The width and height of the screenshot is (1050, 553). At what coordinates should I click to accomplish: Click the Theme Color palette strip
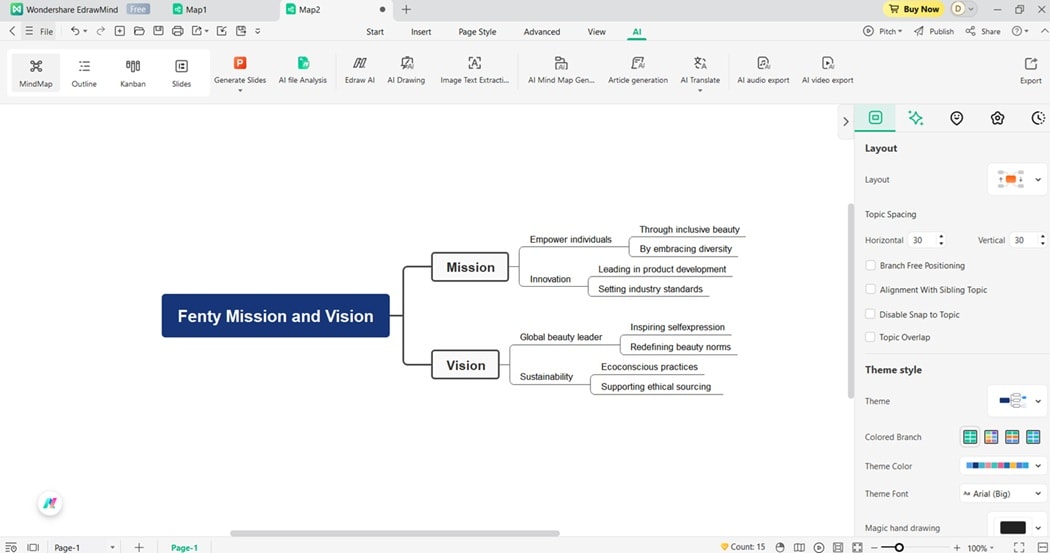(997, 465)
